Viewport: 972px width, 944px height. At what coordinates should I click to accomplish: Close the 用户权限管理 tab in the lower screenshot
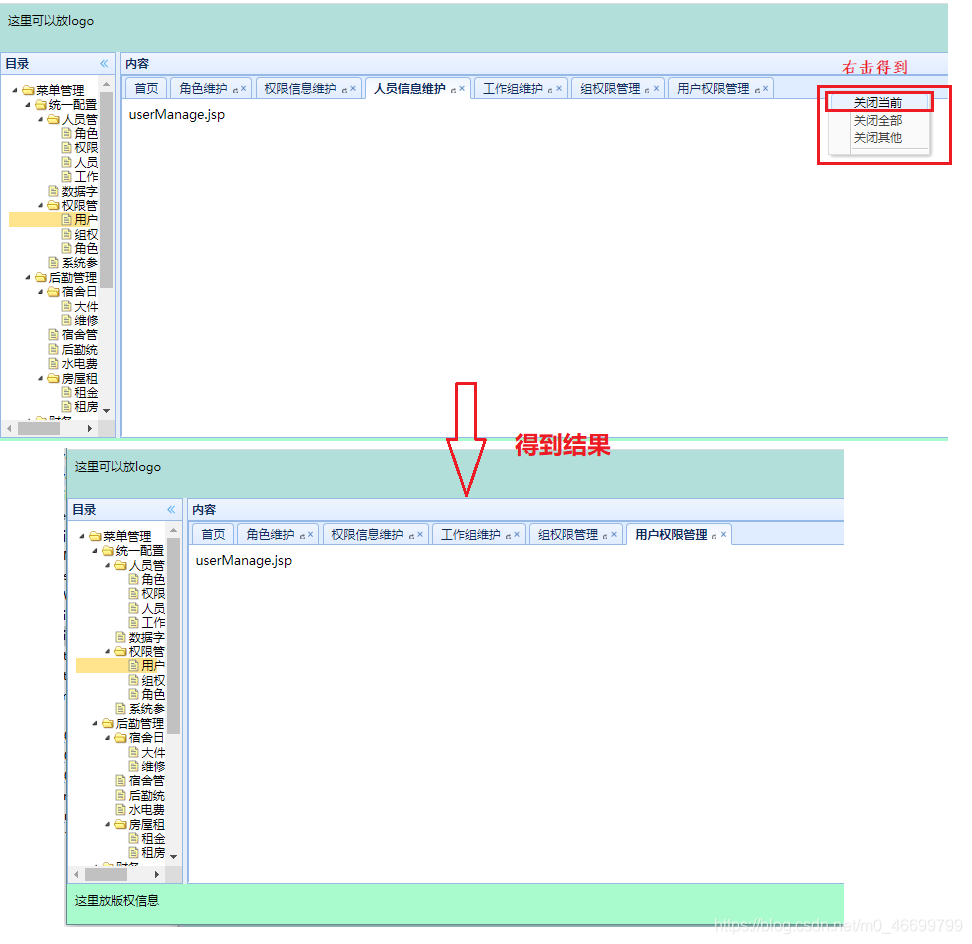point(723,534)
